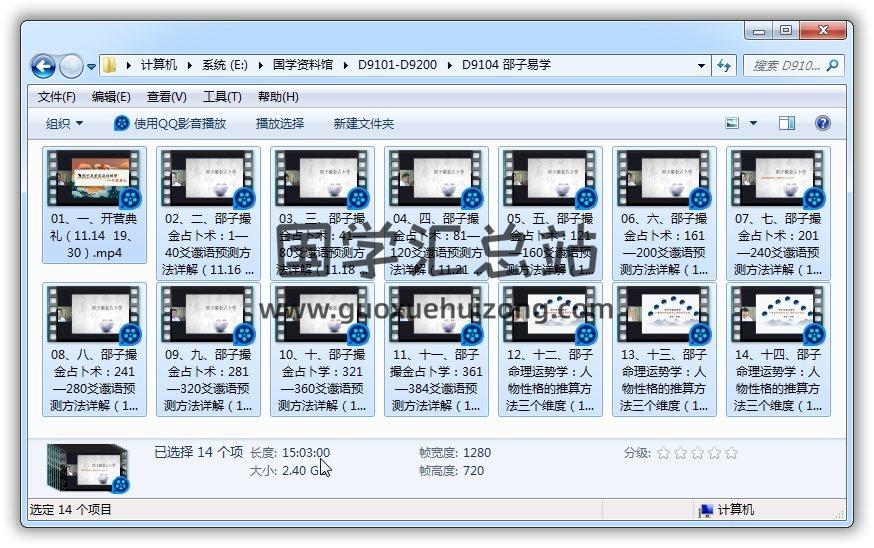Open the 工具(T) menu
Screen dimensions: 874x548
[x=222, y=97]
